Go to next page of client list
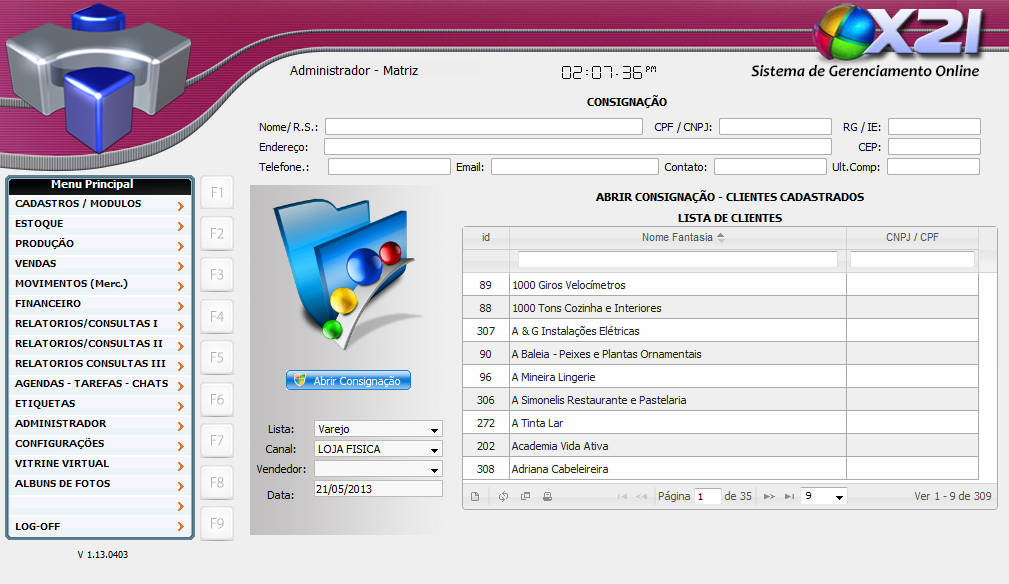This screenshot has width=1009, height=584. tap(769, 496)
